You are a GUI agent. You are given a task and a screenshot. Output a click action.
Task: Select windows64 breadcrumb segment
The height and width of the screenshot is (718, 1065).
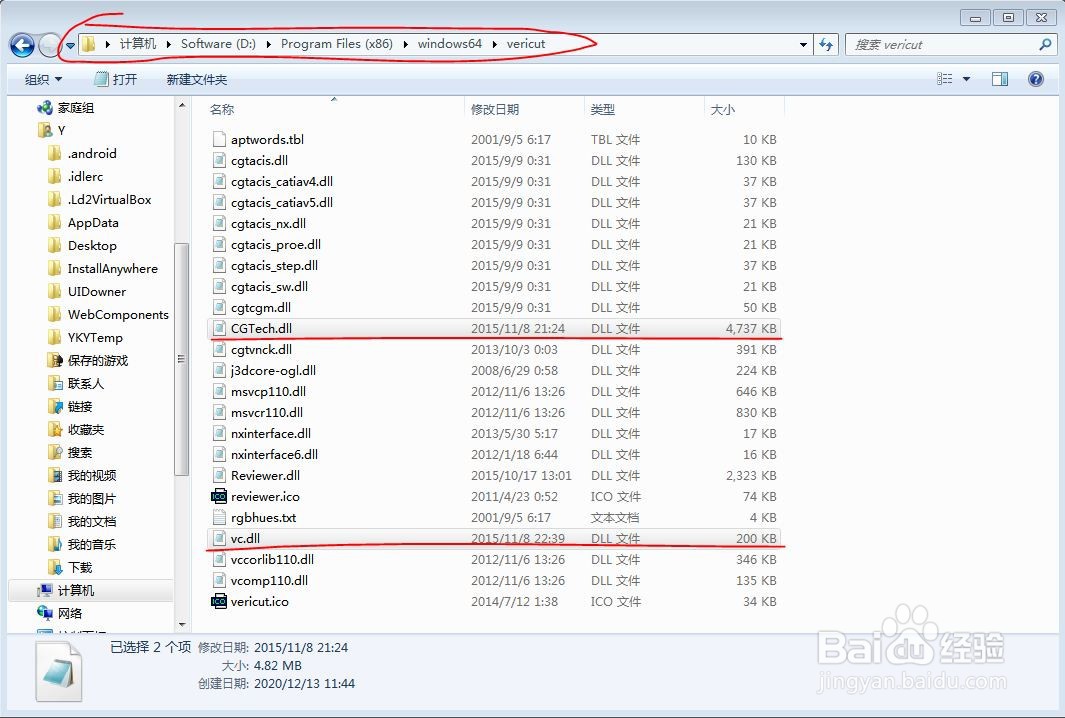pos(450,44)
